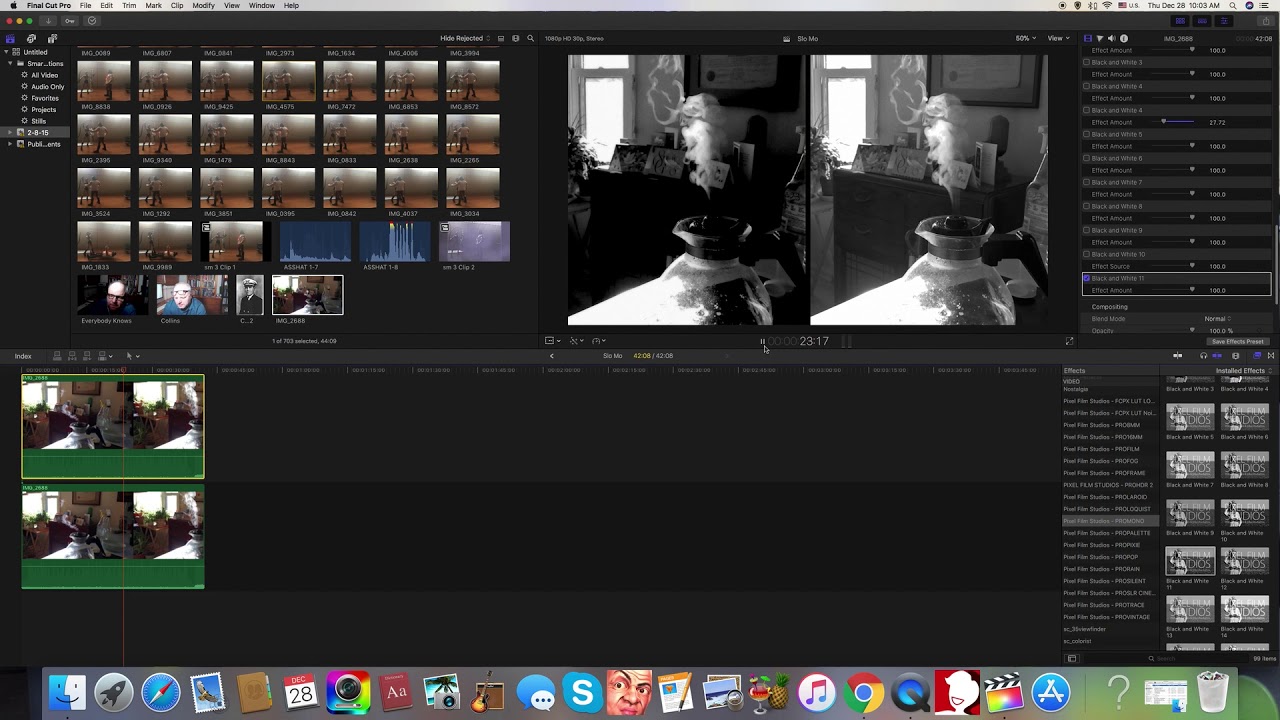Collapse the Untitled library in sidebar
Image resolution: width=1280 pixels, height=720 pixels.
pyautogui.click(x=7, y=52)
